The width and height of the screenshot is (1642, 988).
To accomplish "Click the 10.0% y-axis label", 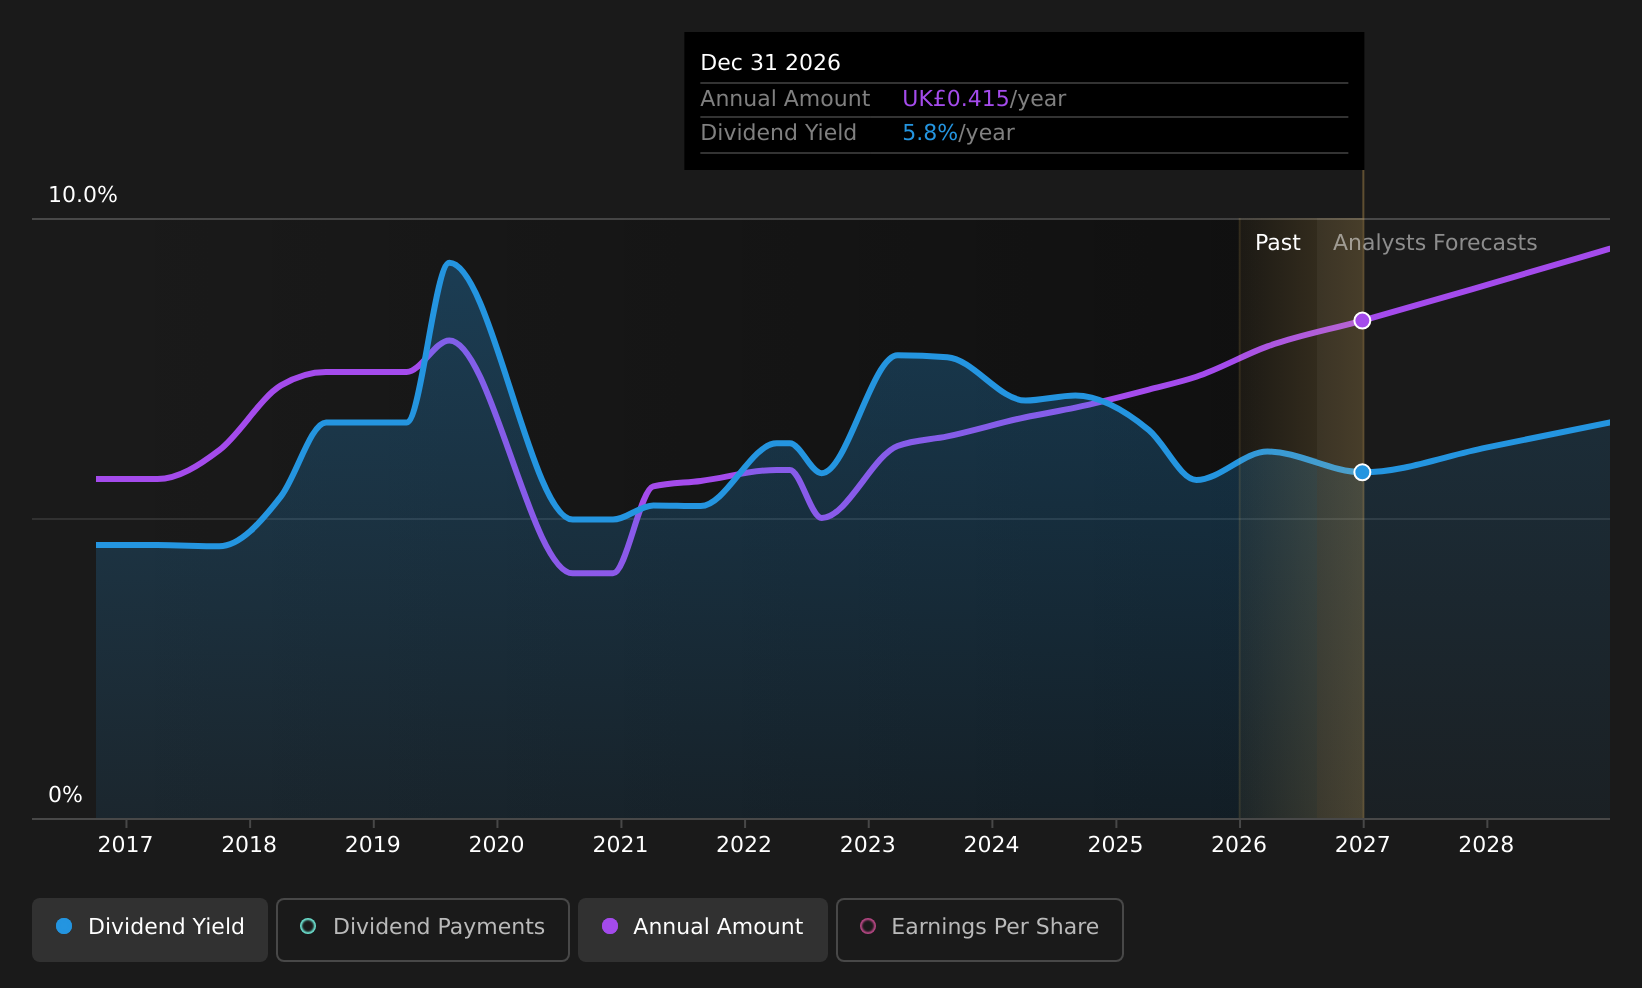I will tap(83, 195).
